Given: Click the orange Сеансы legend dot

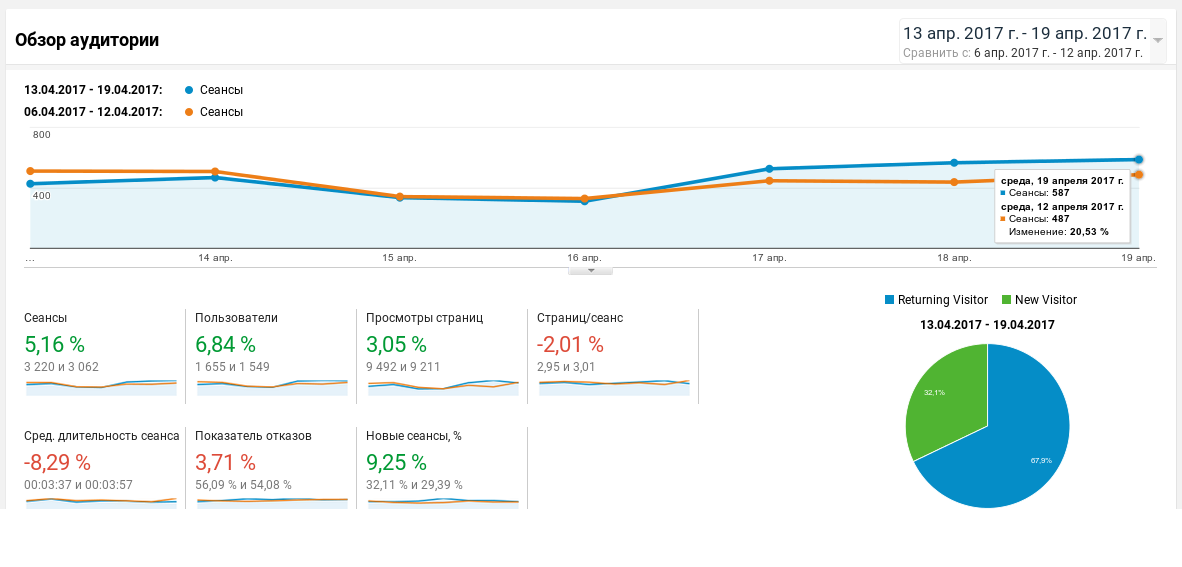Looking at the screenshot, I should (x=189, y=112).
